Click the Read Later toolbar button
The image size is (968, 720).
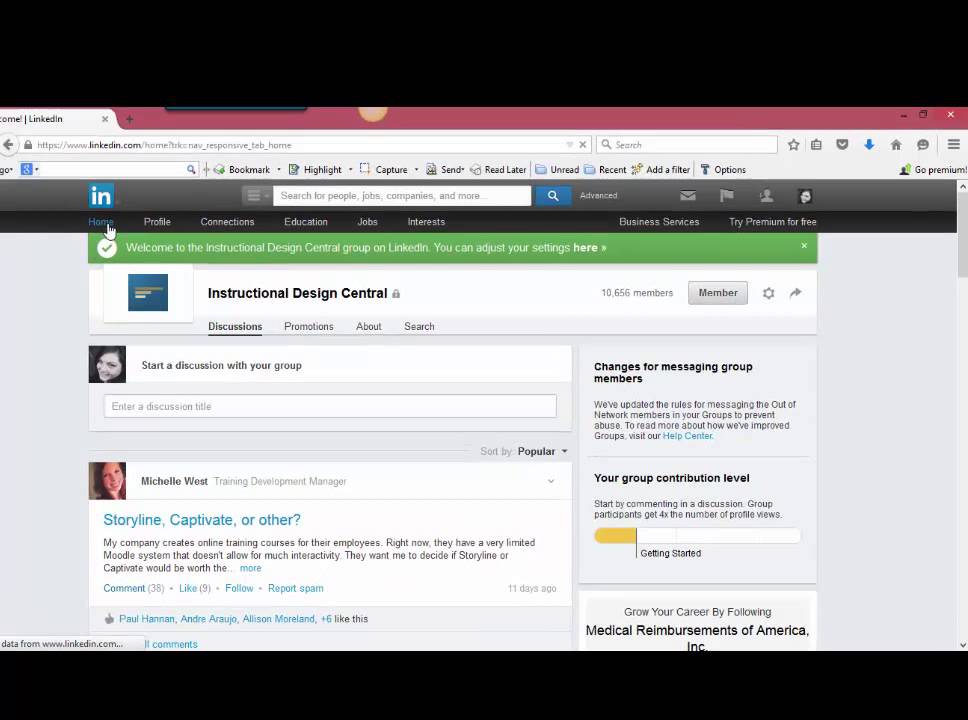point(498,169)
